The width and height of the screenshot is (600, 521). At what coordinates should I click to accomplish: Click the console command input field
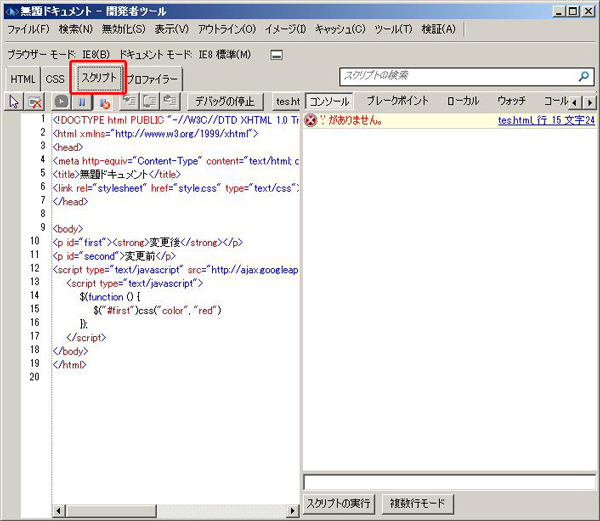click(450, 482)
